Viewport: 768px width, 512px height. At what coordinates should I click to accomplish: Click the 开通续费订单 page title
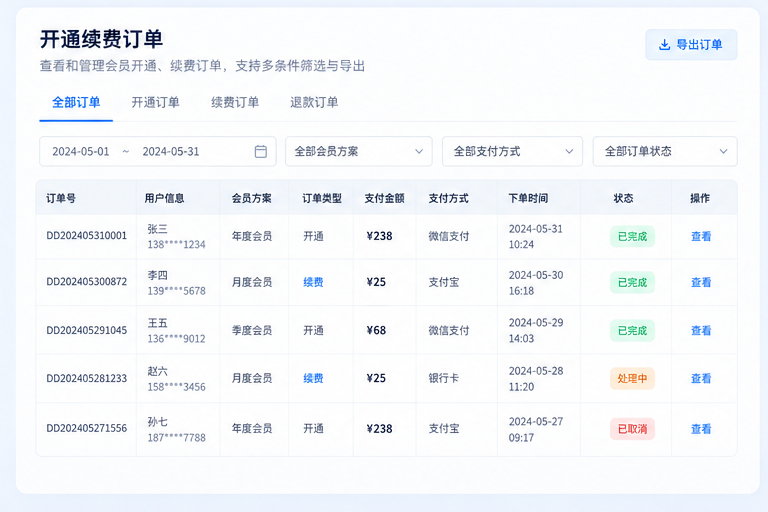[101, 39]
